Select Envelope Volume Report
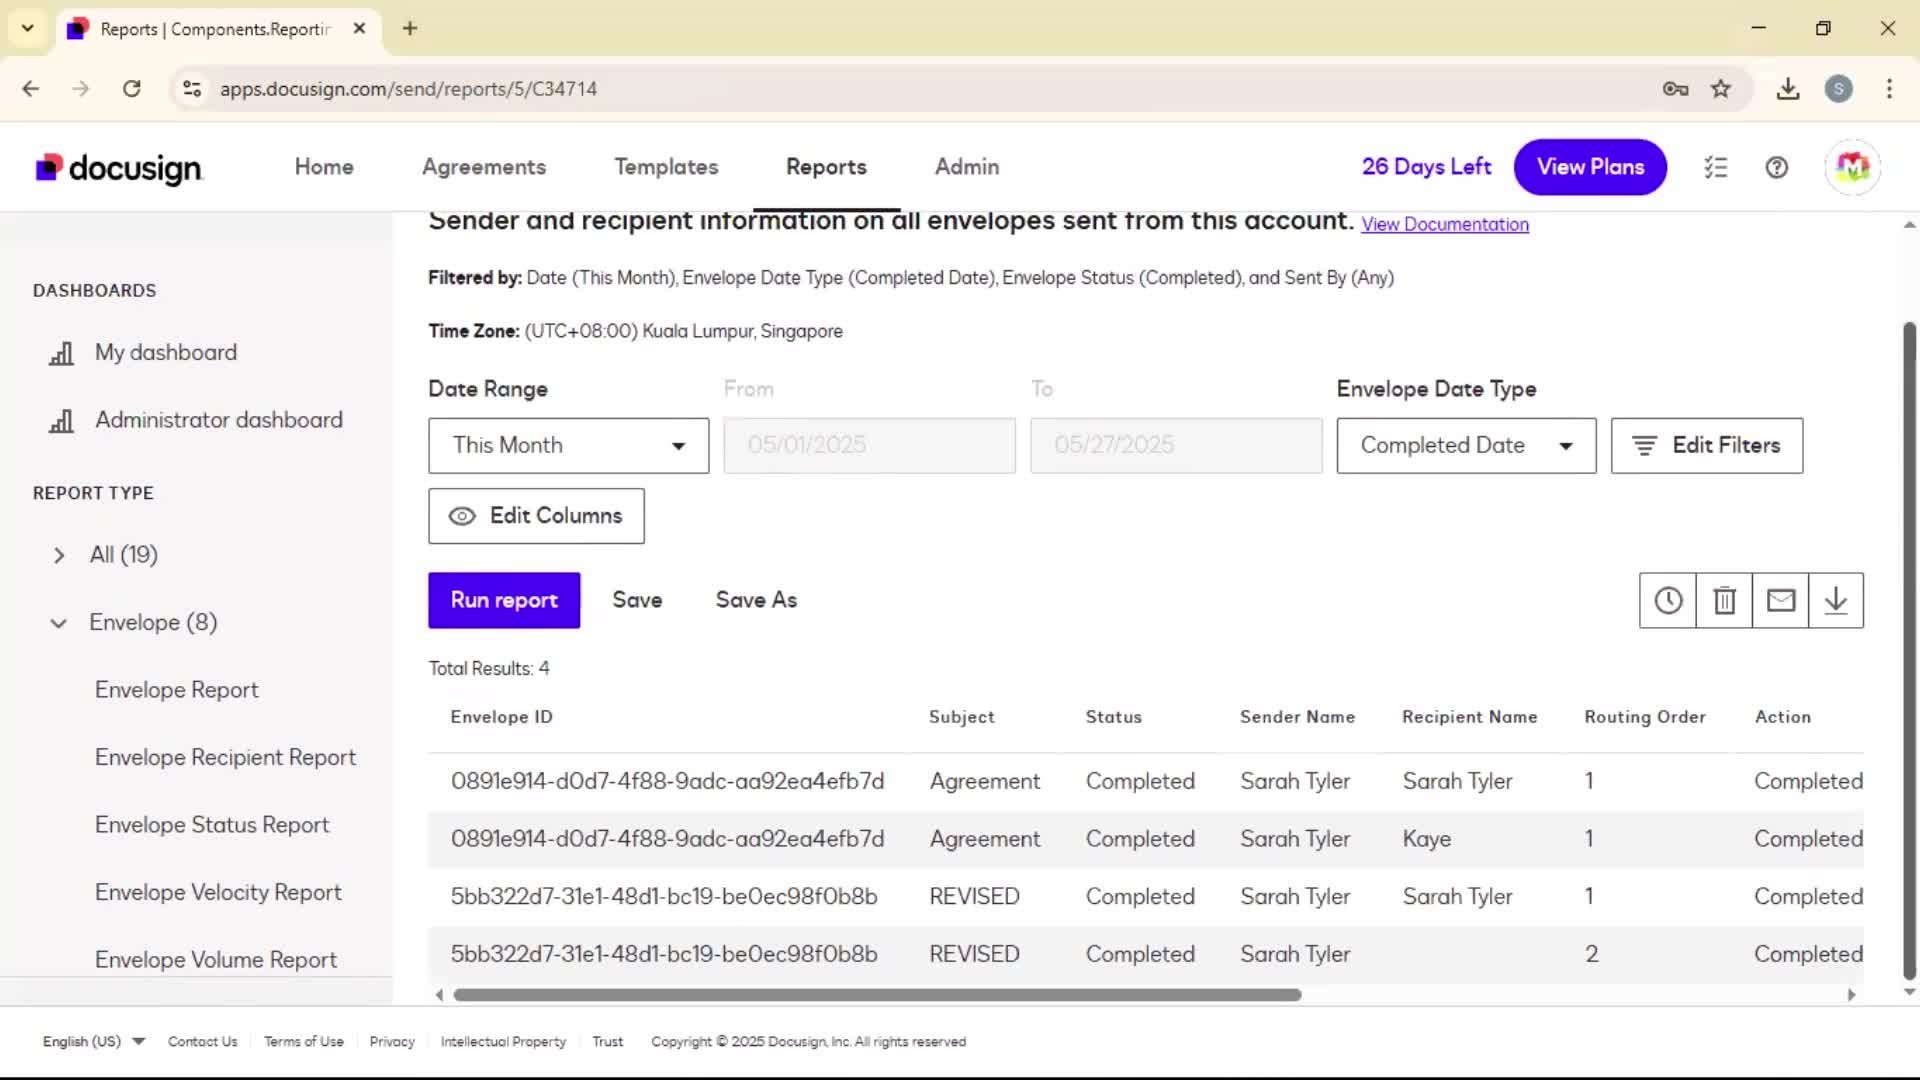Image resolution: width=1920 pixels, height=1080 pixels. (x=216, y=960)
